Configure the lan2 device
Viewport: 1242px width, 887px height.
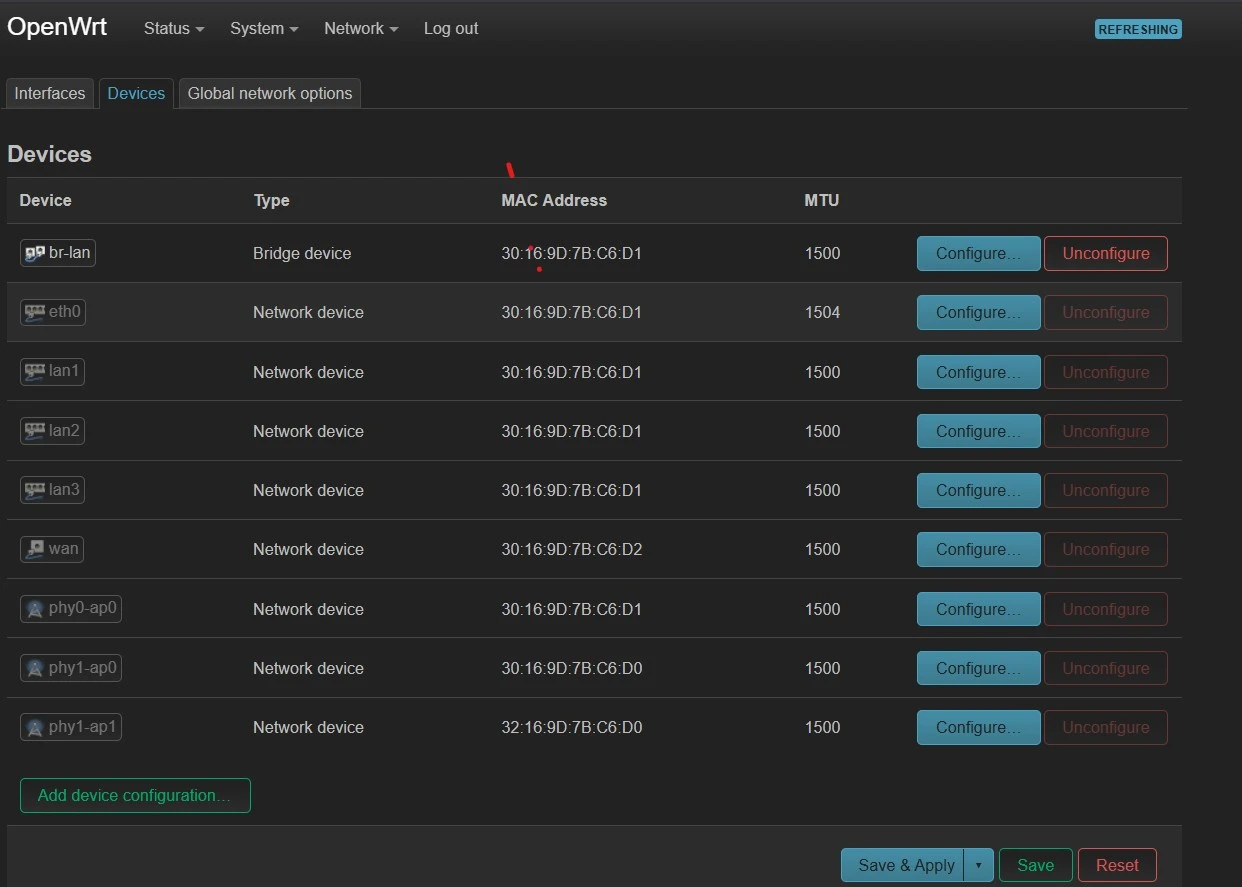click(x=978, y=431)
